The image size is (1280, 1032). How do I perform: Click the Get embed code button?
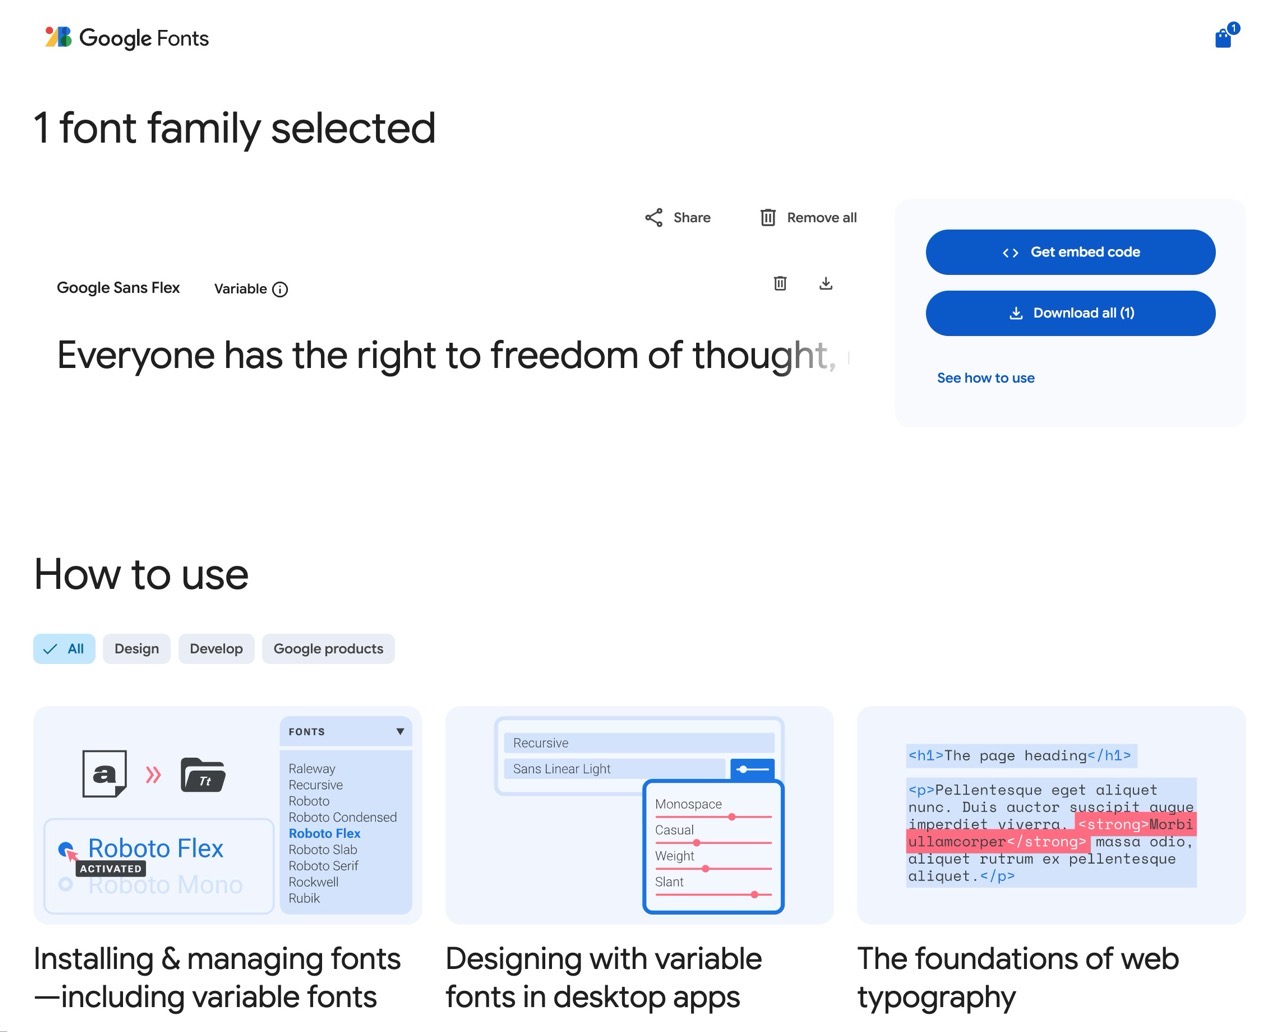[1070, 252]
